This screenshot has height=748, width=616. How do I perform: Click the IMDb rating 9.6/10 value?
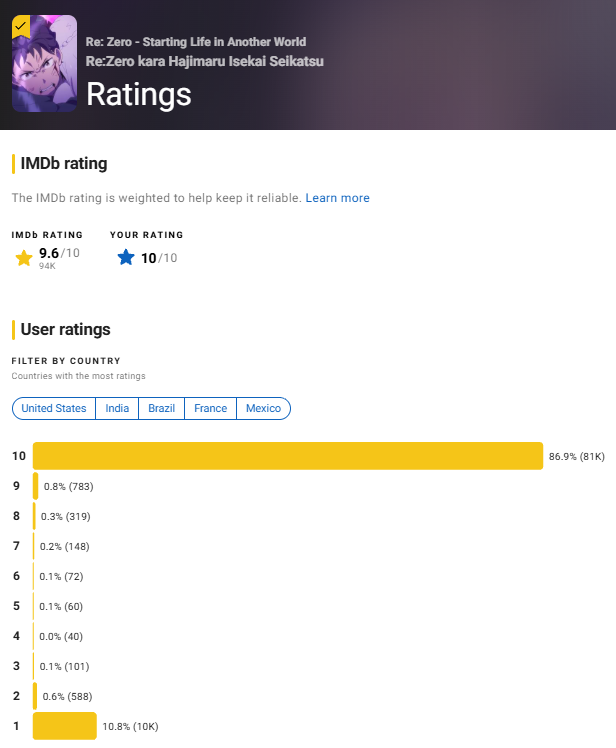click(x=59, y=253)
